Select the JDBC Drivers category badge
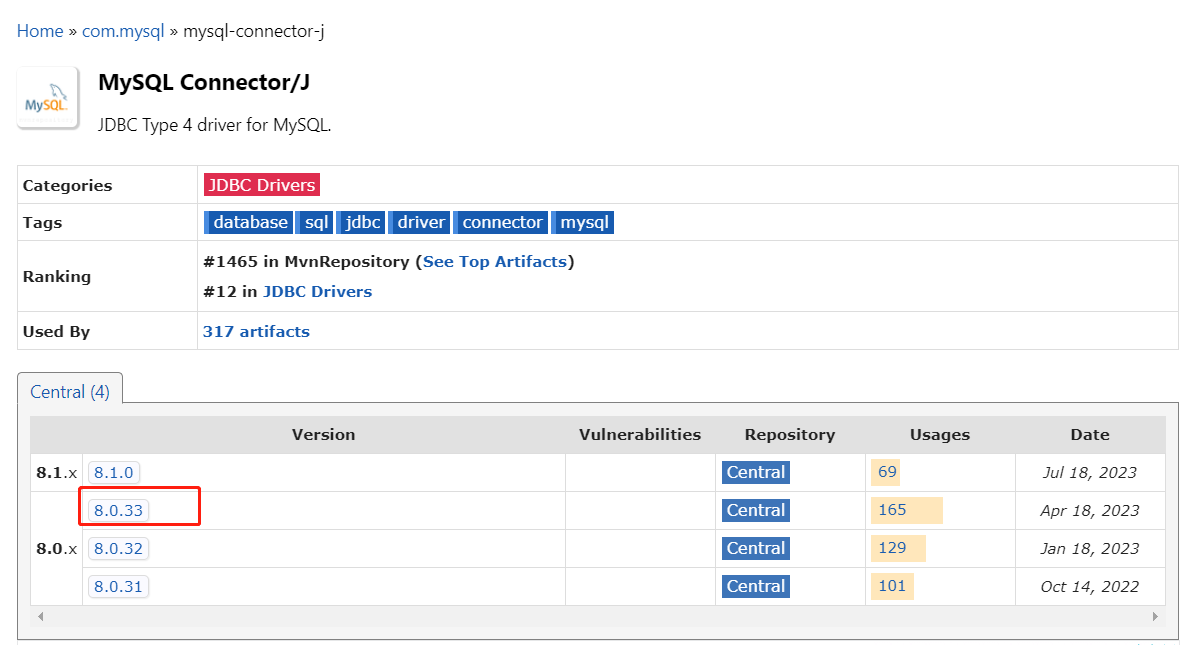This screenshot has height=645, width=1183. (x=262, y=185)
